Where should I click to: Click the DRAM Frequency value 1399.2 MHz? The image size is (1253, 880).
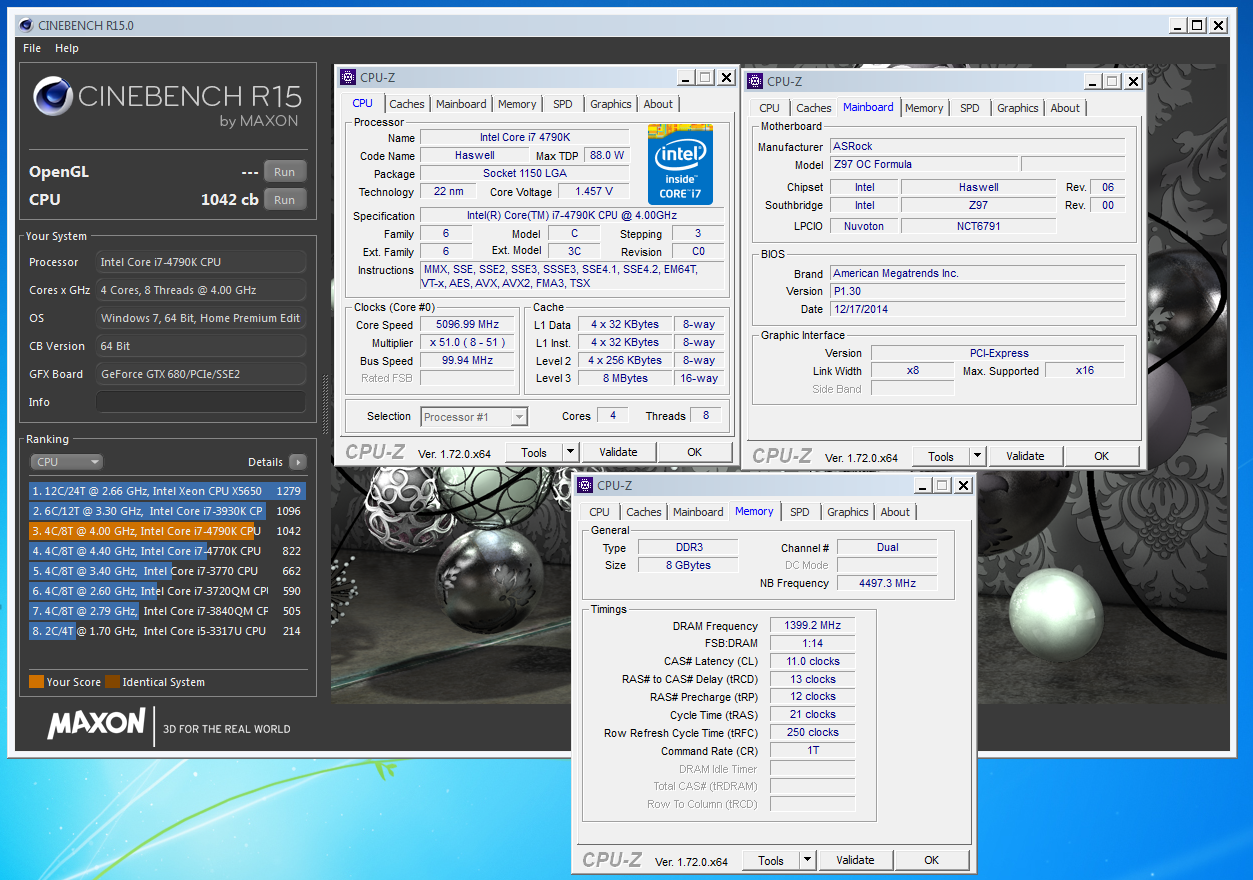[x=813, y=625]
